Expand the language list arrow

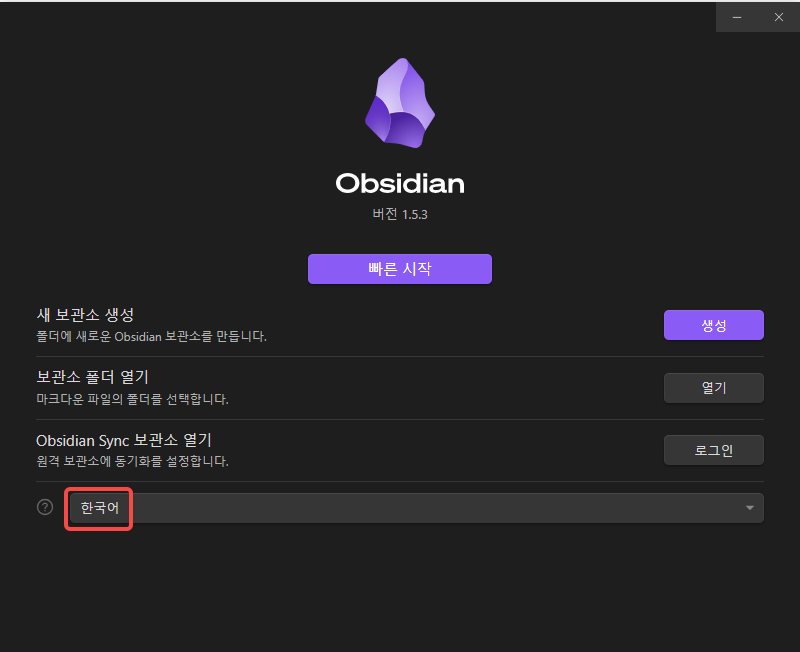pos(749,508)
